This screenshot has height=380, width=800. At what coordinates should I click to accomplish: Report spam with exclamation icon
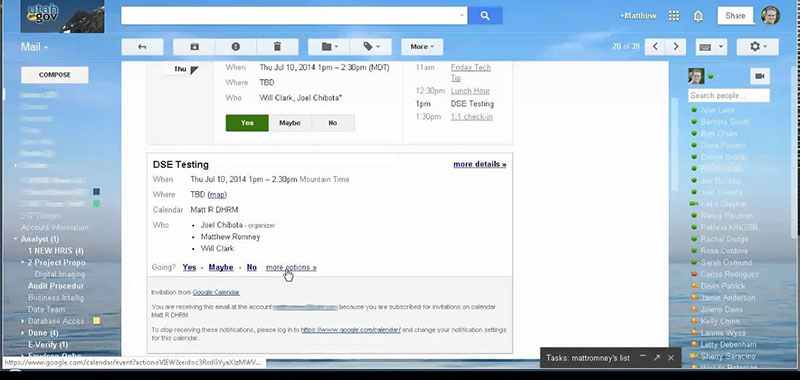tap(236, 47)
